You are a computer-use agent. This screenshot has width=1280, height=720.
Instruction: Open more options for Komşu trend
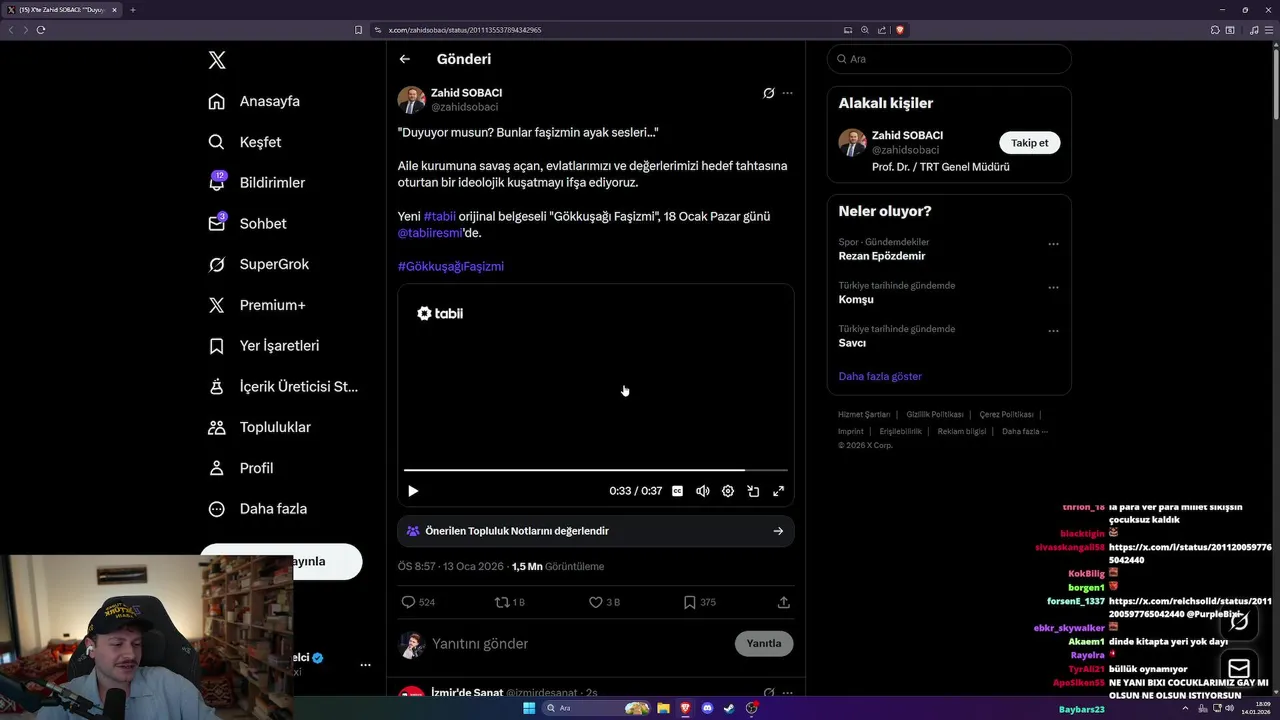(1053, 287)
